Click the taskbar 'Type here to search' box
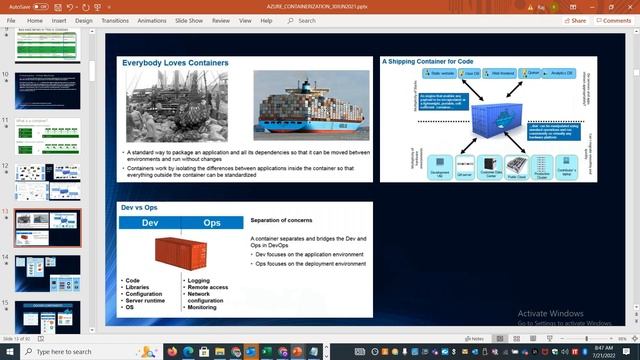The image size is (640, 360). tap(91, 351)
